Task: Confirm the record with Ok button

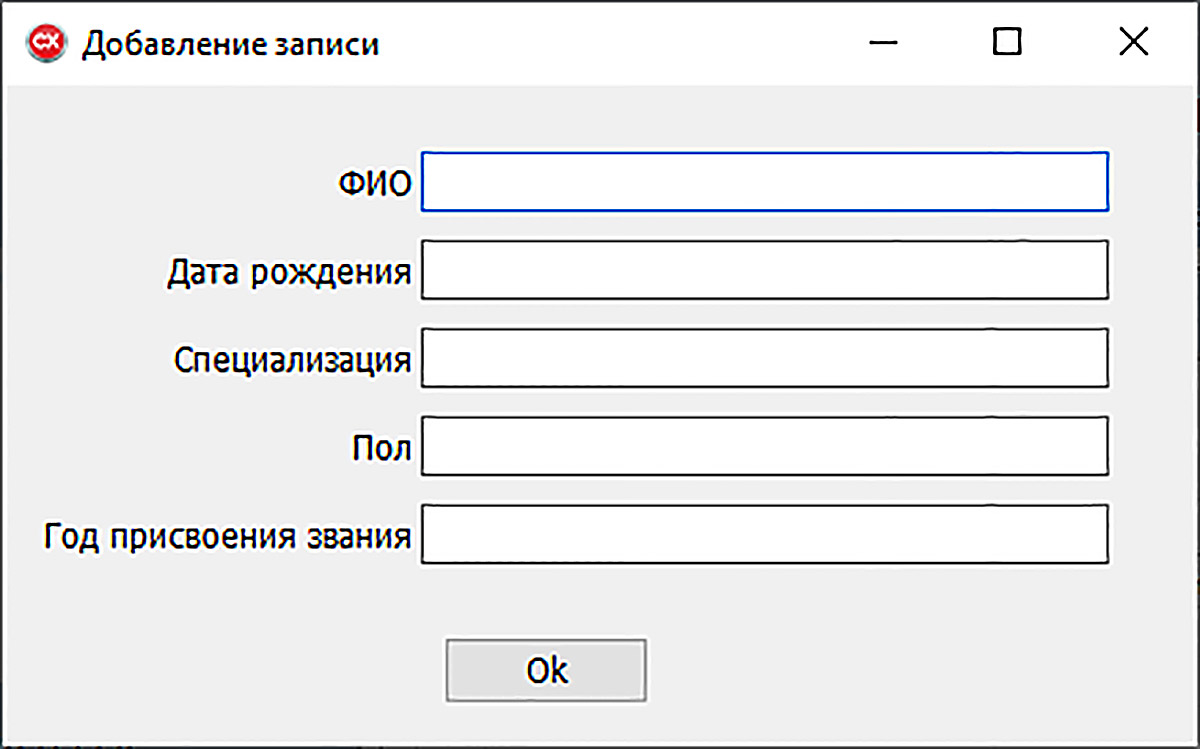Action: 546,670
